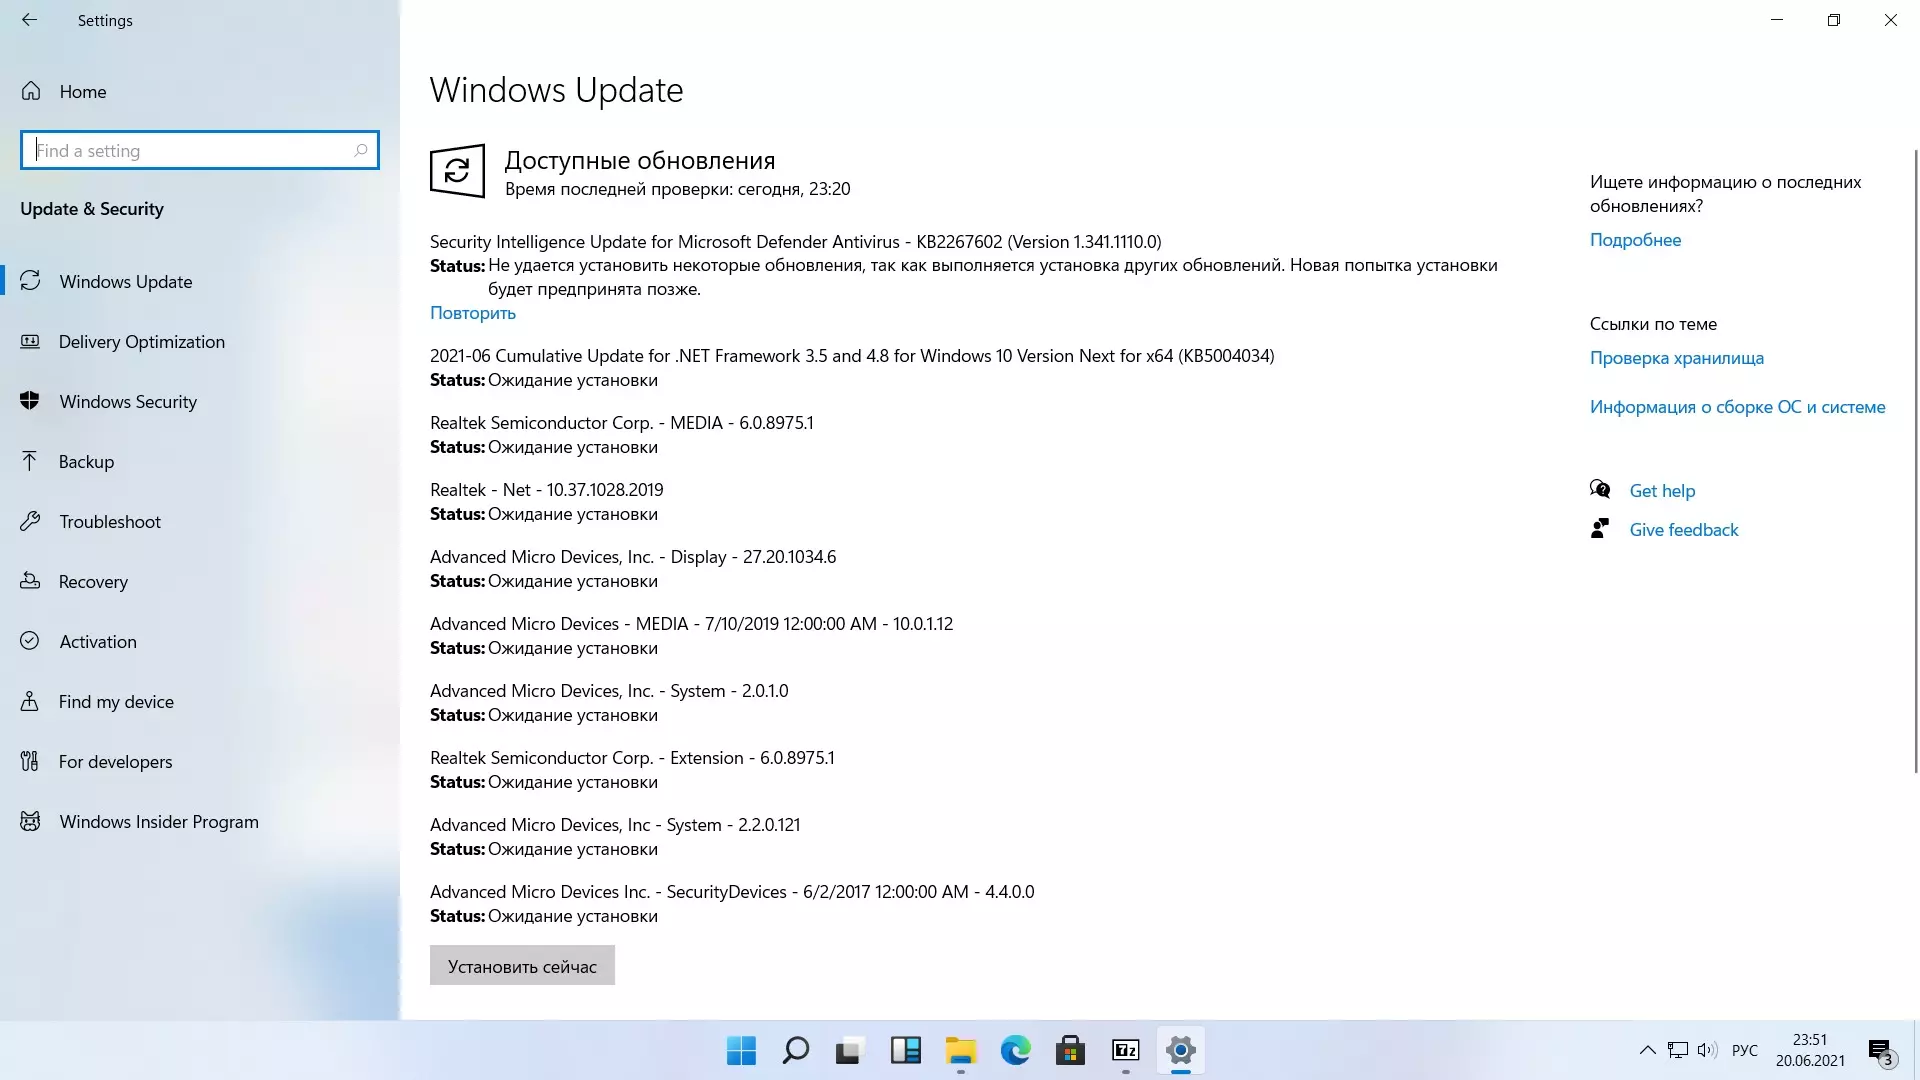This screenshot has height=1080, width=1920.
Task: Open Microsoft Store from the taskbar
Action: pos(1070,1051)
